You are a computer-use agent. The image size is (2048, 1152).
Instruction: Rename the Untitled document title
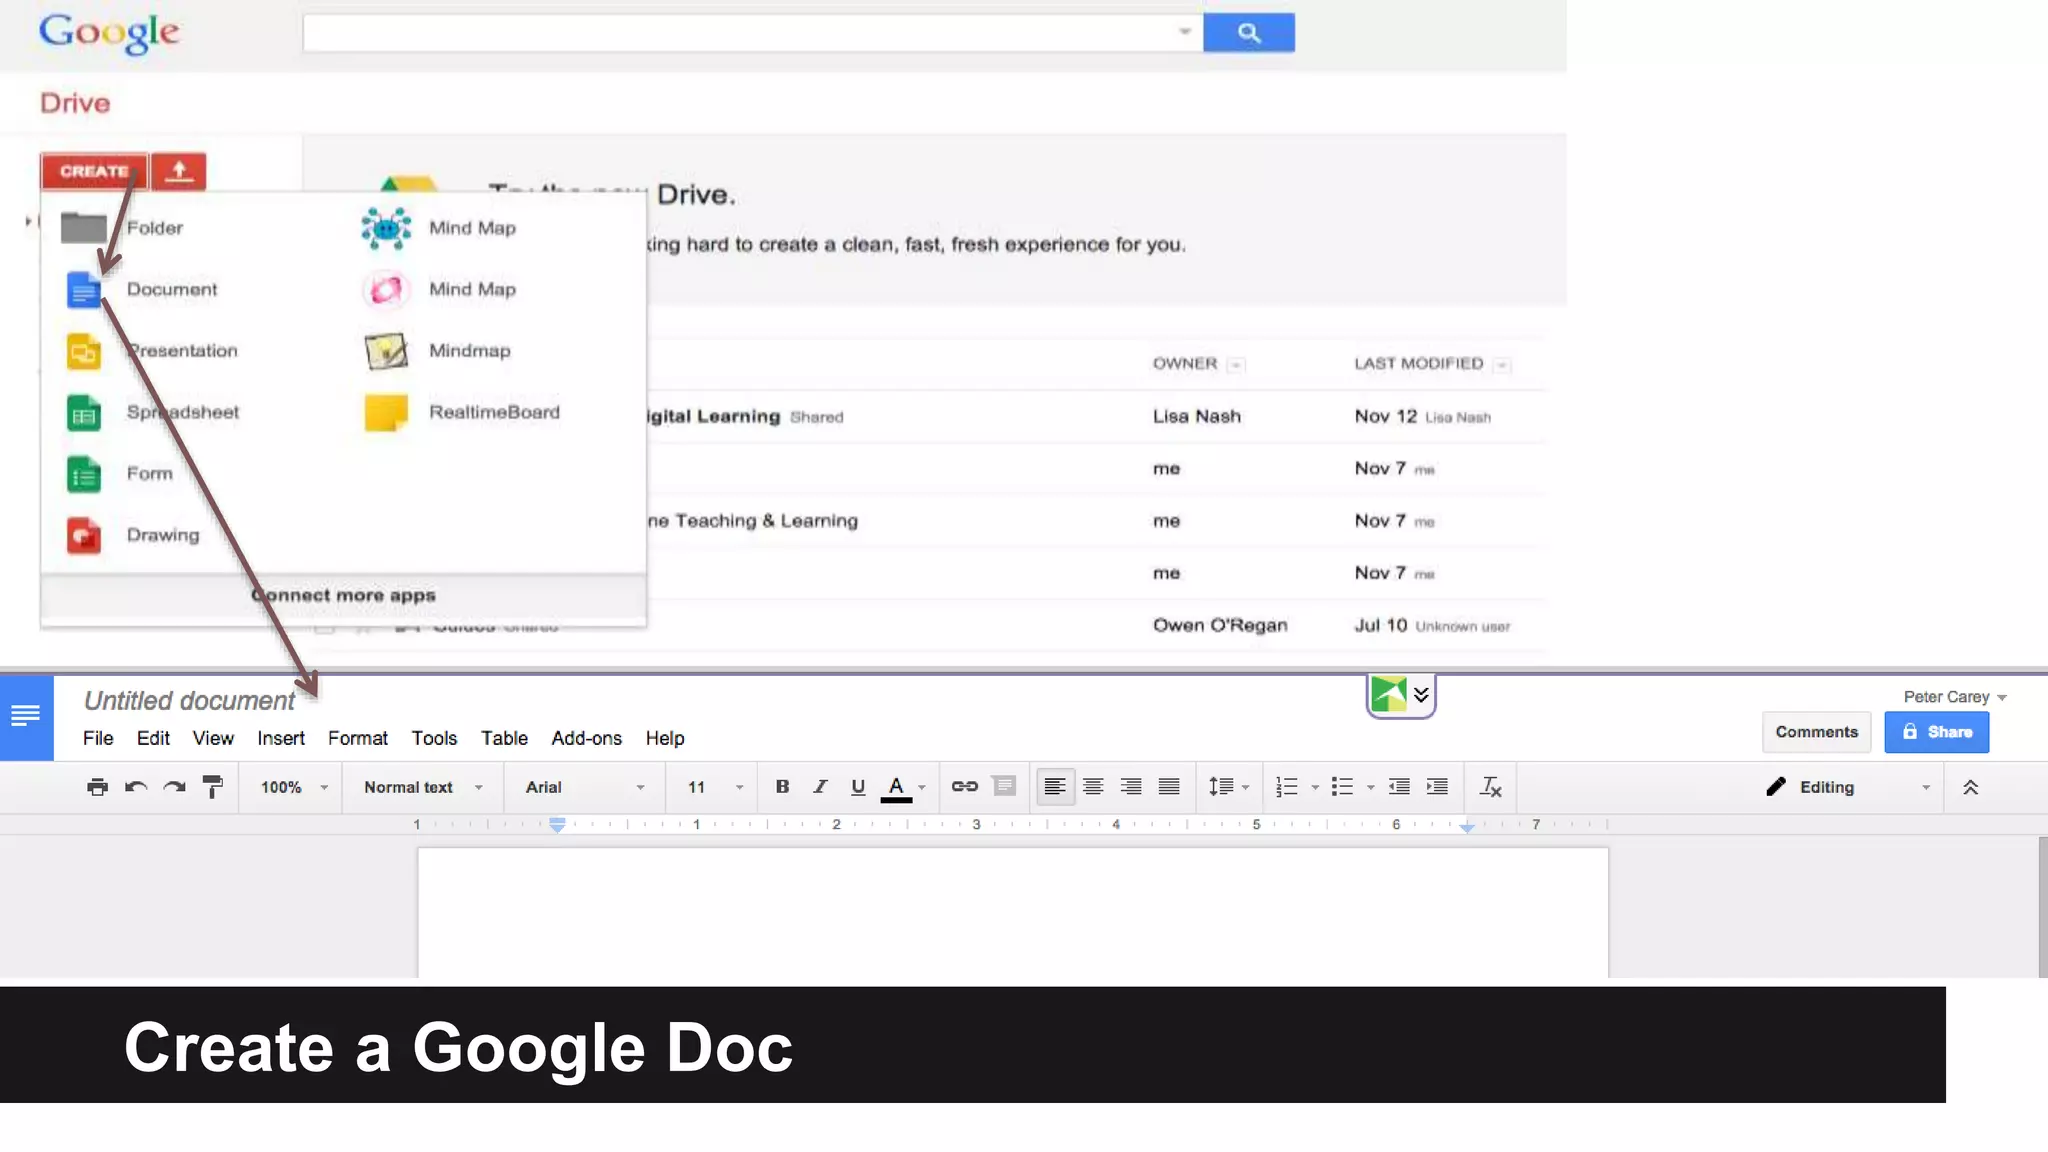pos(189,701)
